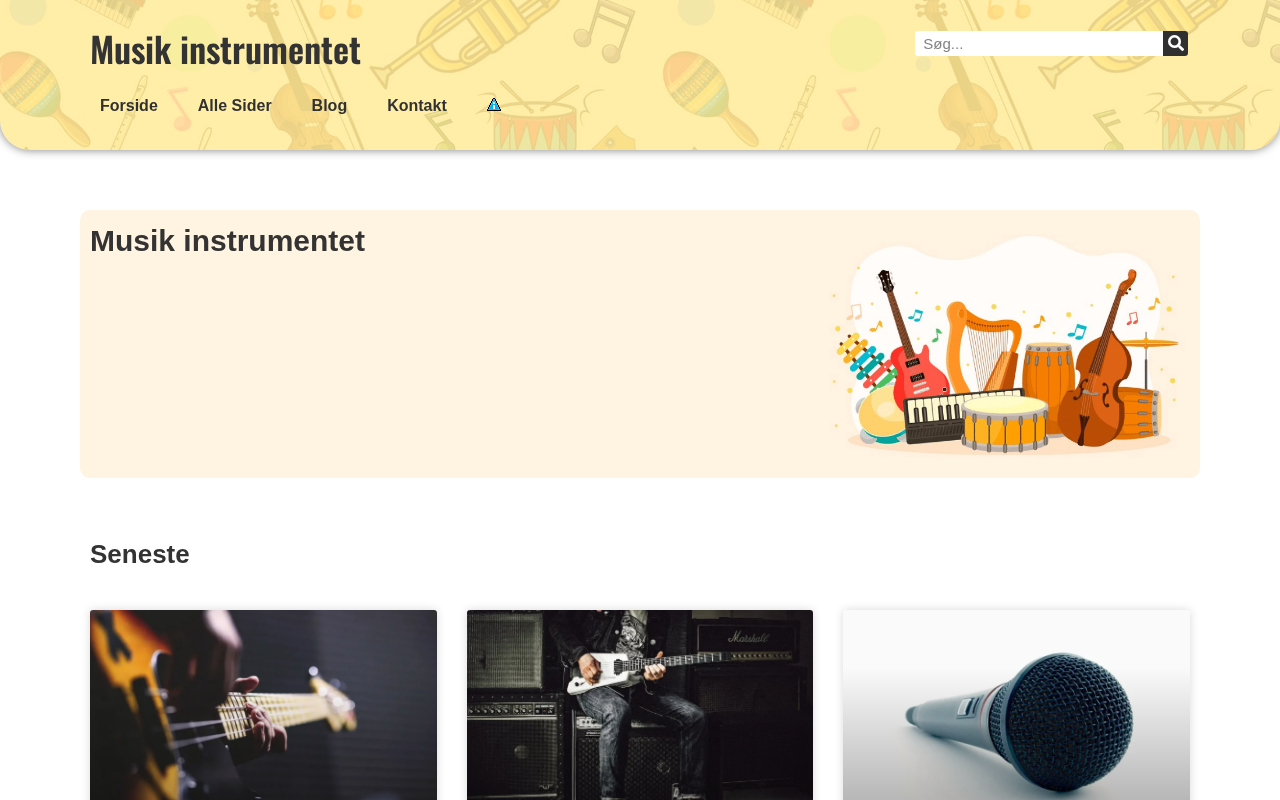This screenshot has height=800, width=1280.
Task: Click the Seneste section heading
Action: 140,554
